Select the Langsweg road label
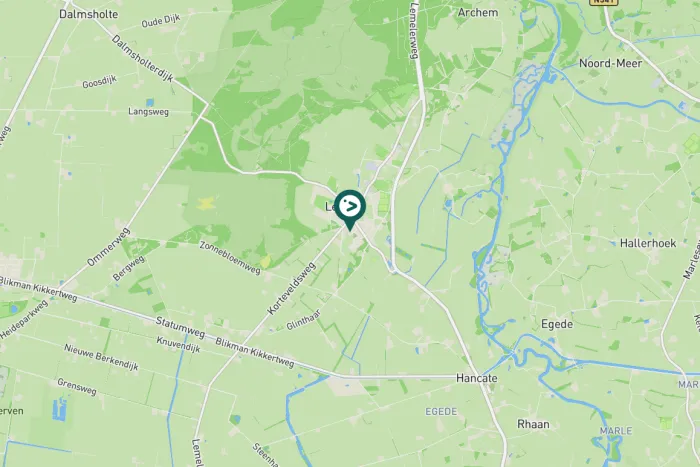Image resolution: width=700 pixels, height=467 pixels. (149, 112)
